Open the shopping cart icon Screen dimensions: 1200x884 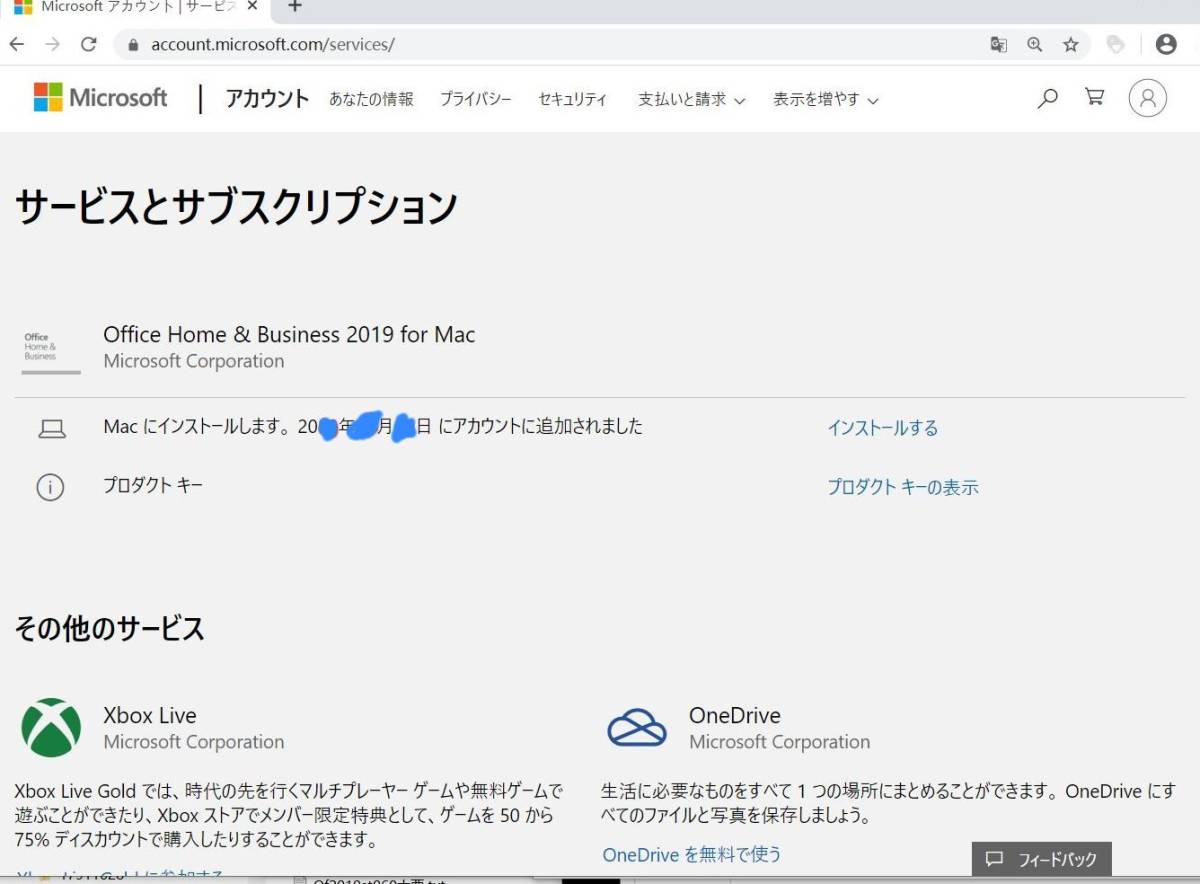[1095, 97]
